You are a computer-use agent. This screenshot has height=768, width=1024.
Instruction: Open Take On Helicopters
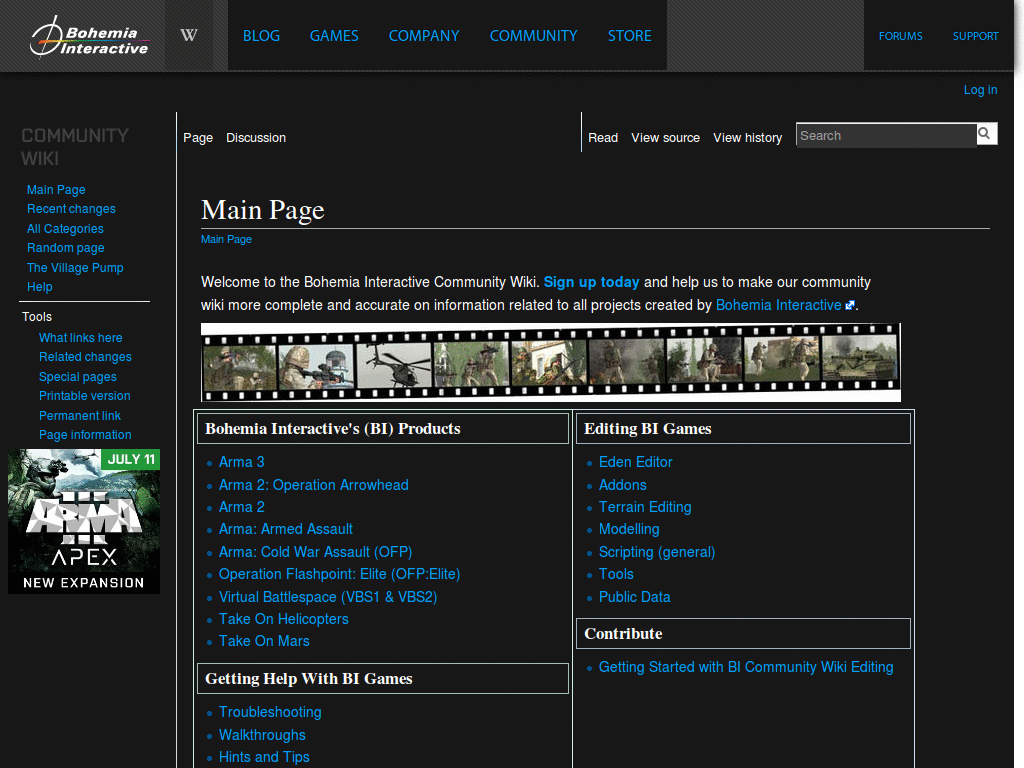click(283, 619)
